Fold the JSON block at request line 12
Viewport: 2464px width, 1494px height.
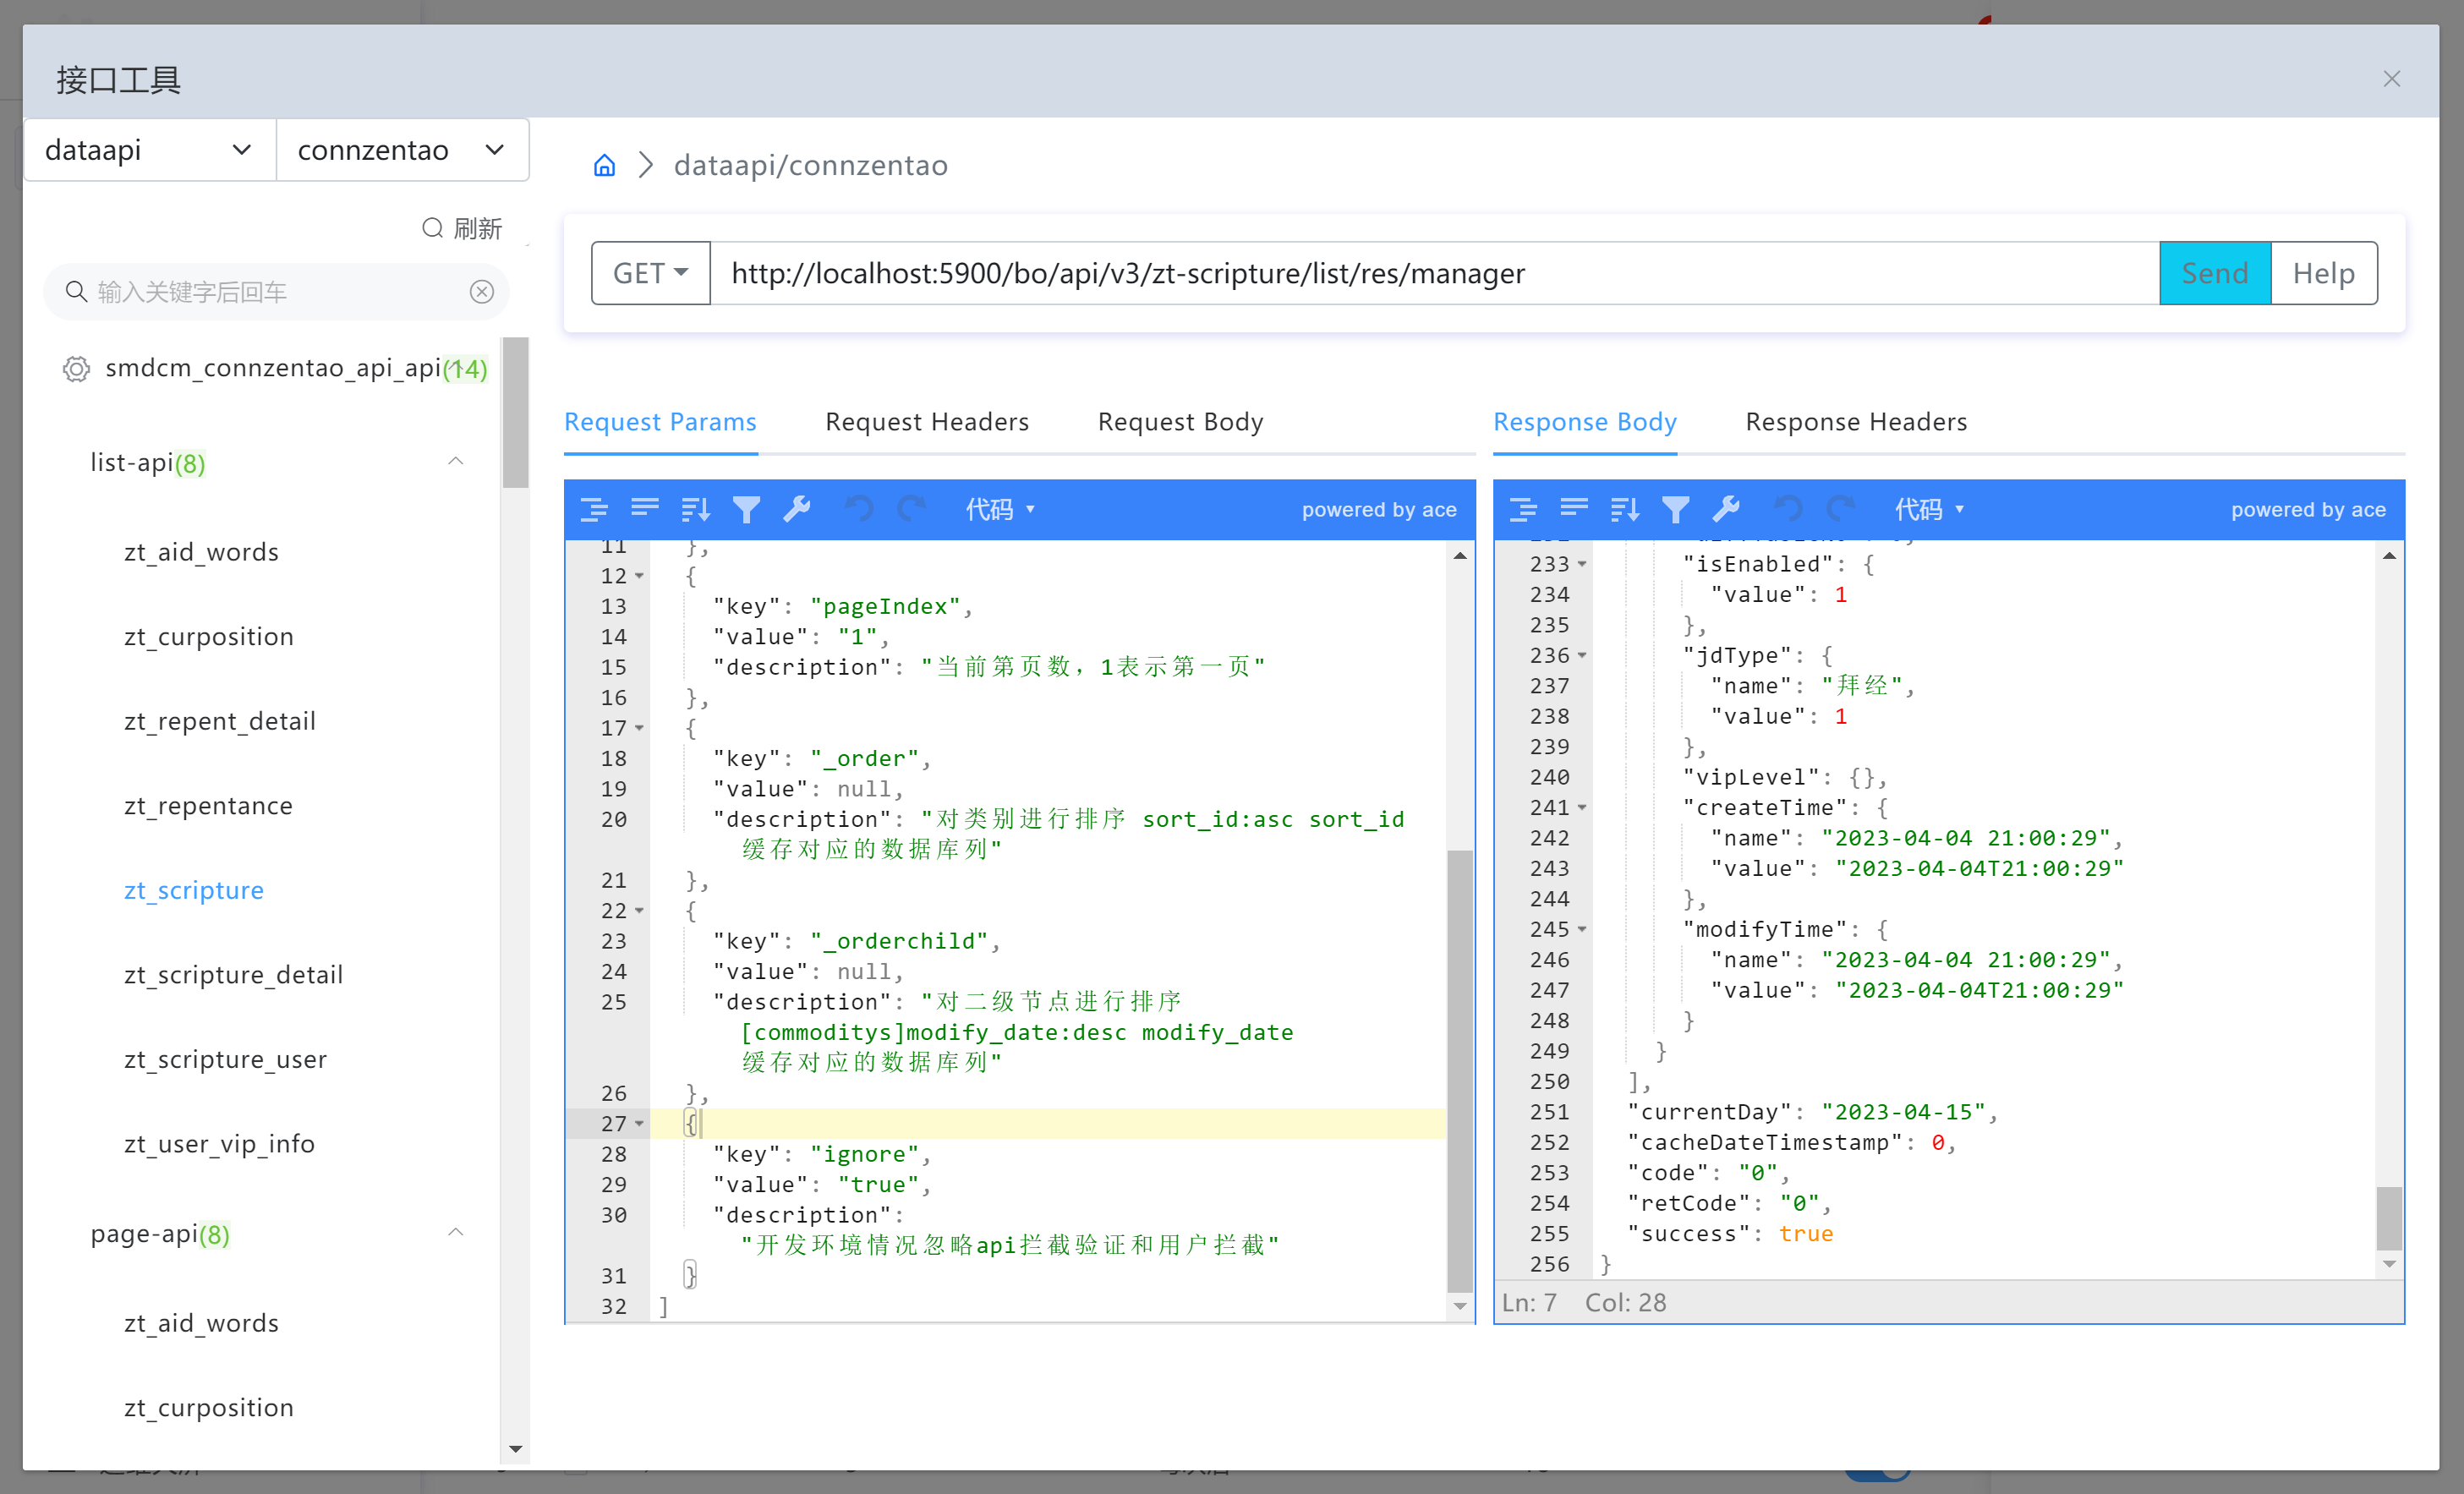[639, 576]
